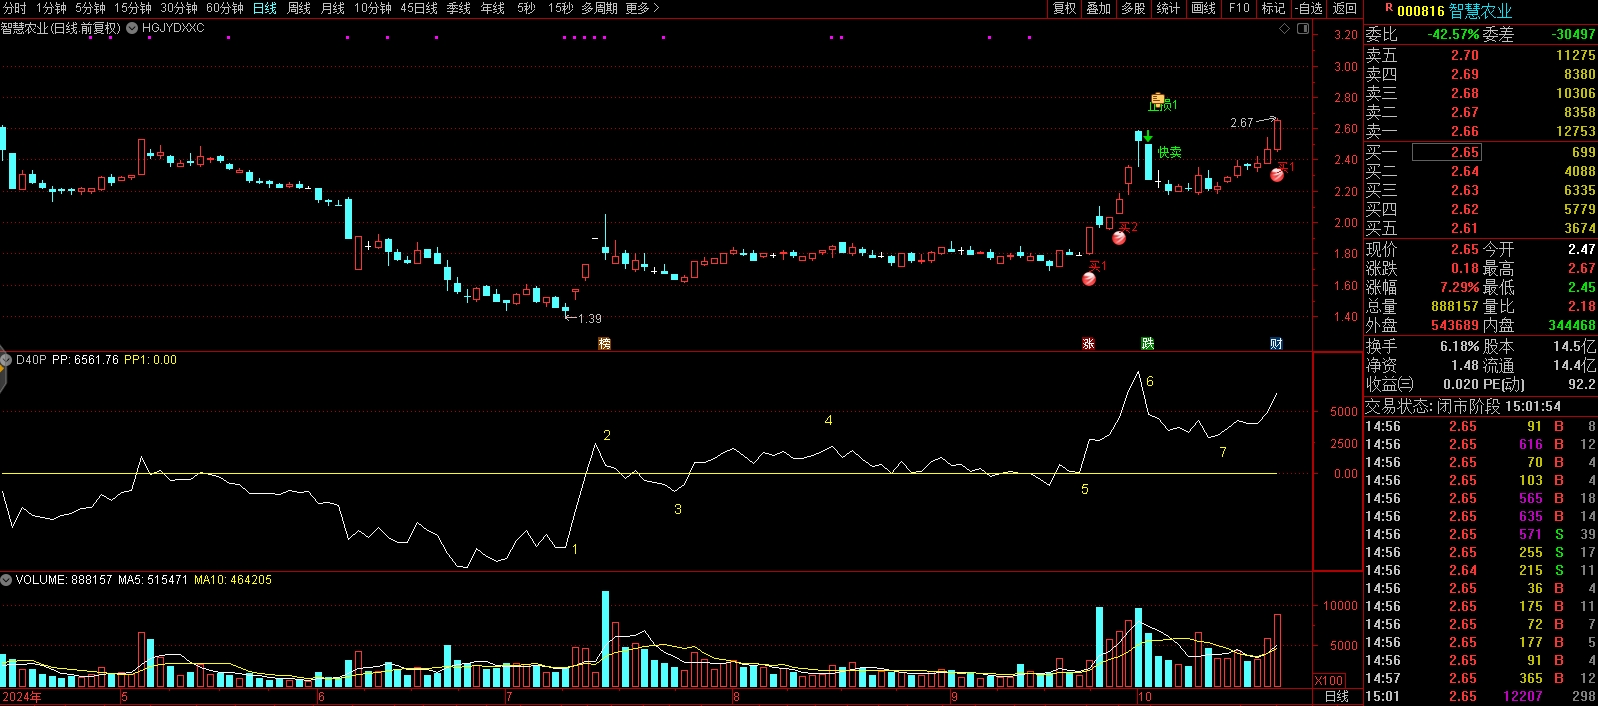Click the 换手 value 6.18%

coord(1460,346)
